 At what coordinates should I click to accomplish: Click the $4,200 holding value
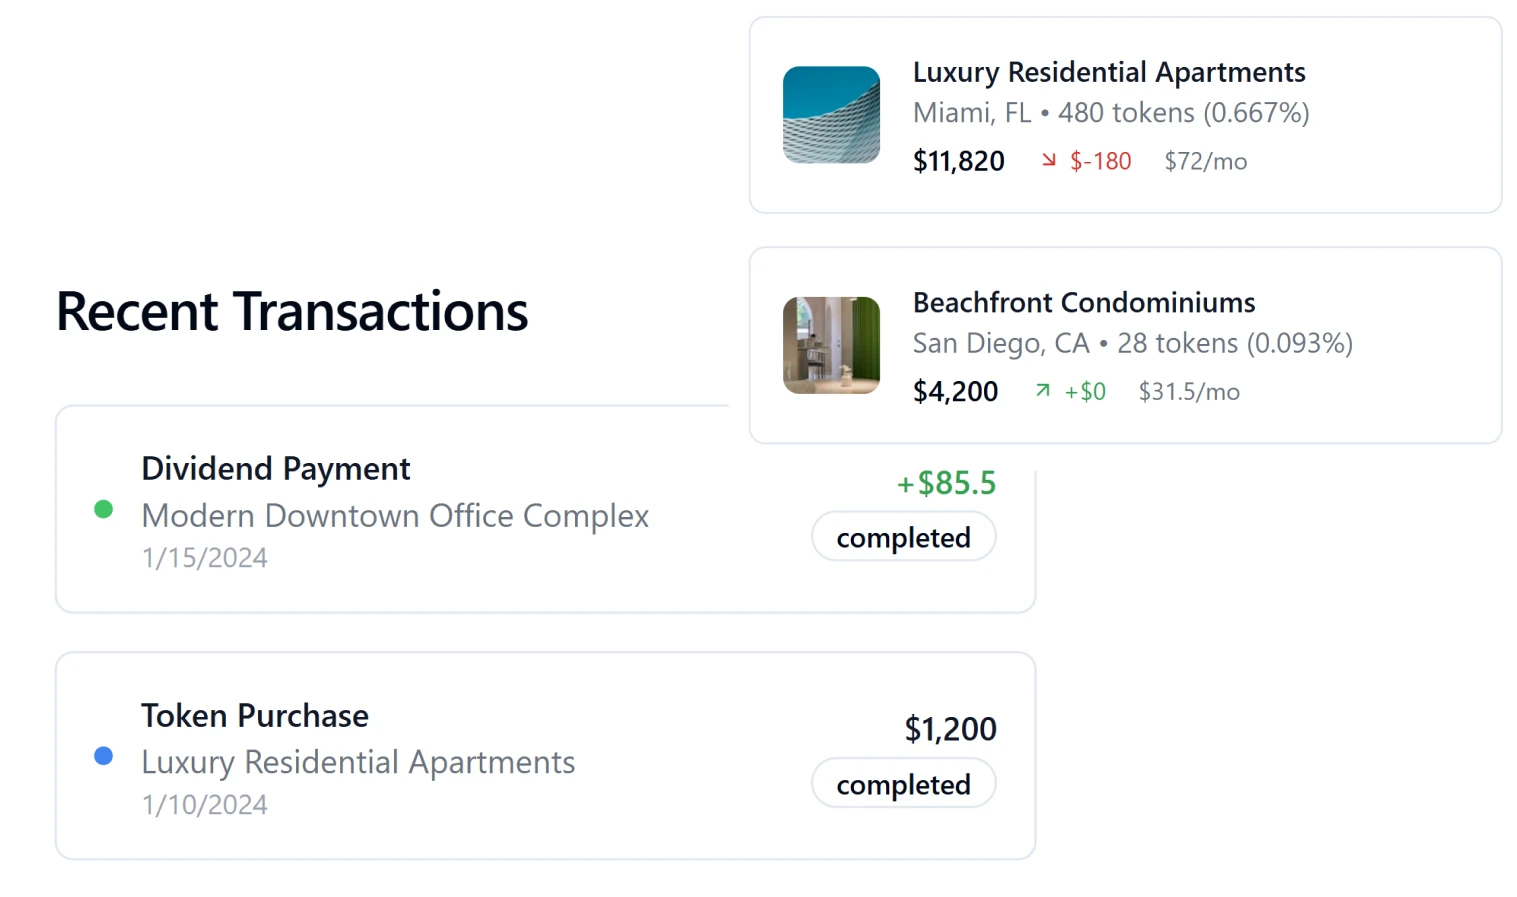pyautogui.click(x=955, y=391)
